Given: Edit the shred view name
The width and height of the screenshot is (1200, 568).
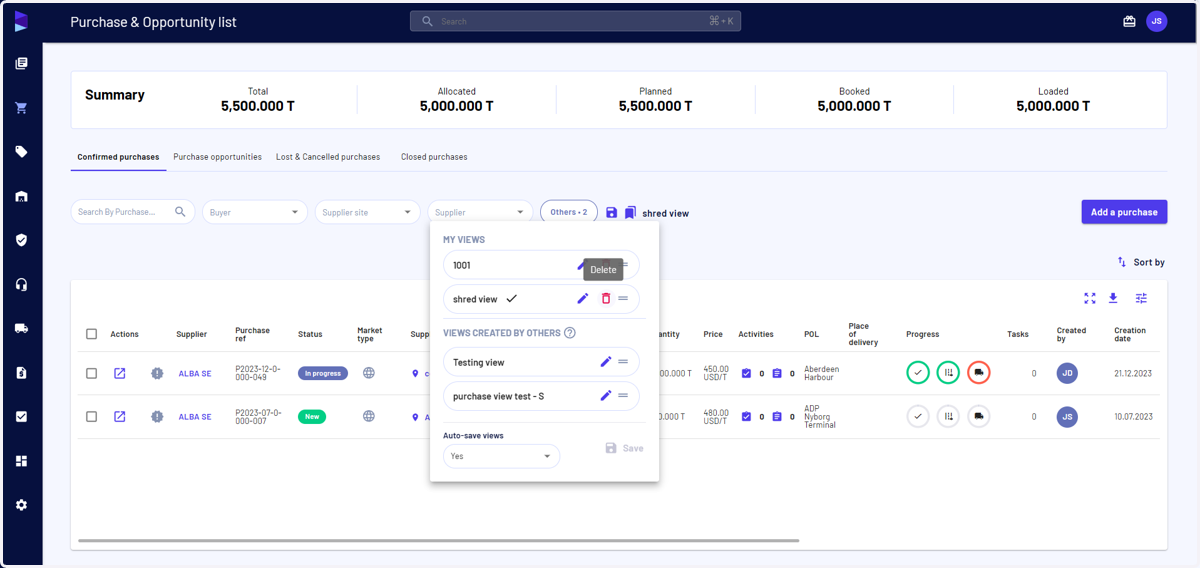Looking at the screenshot, I should point(583,299).
